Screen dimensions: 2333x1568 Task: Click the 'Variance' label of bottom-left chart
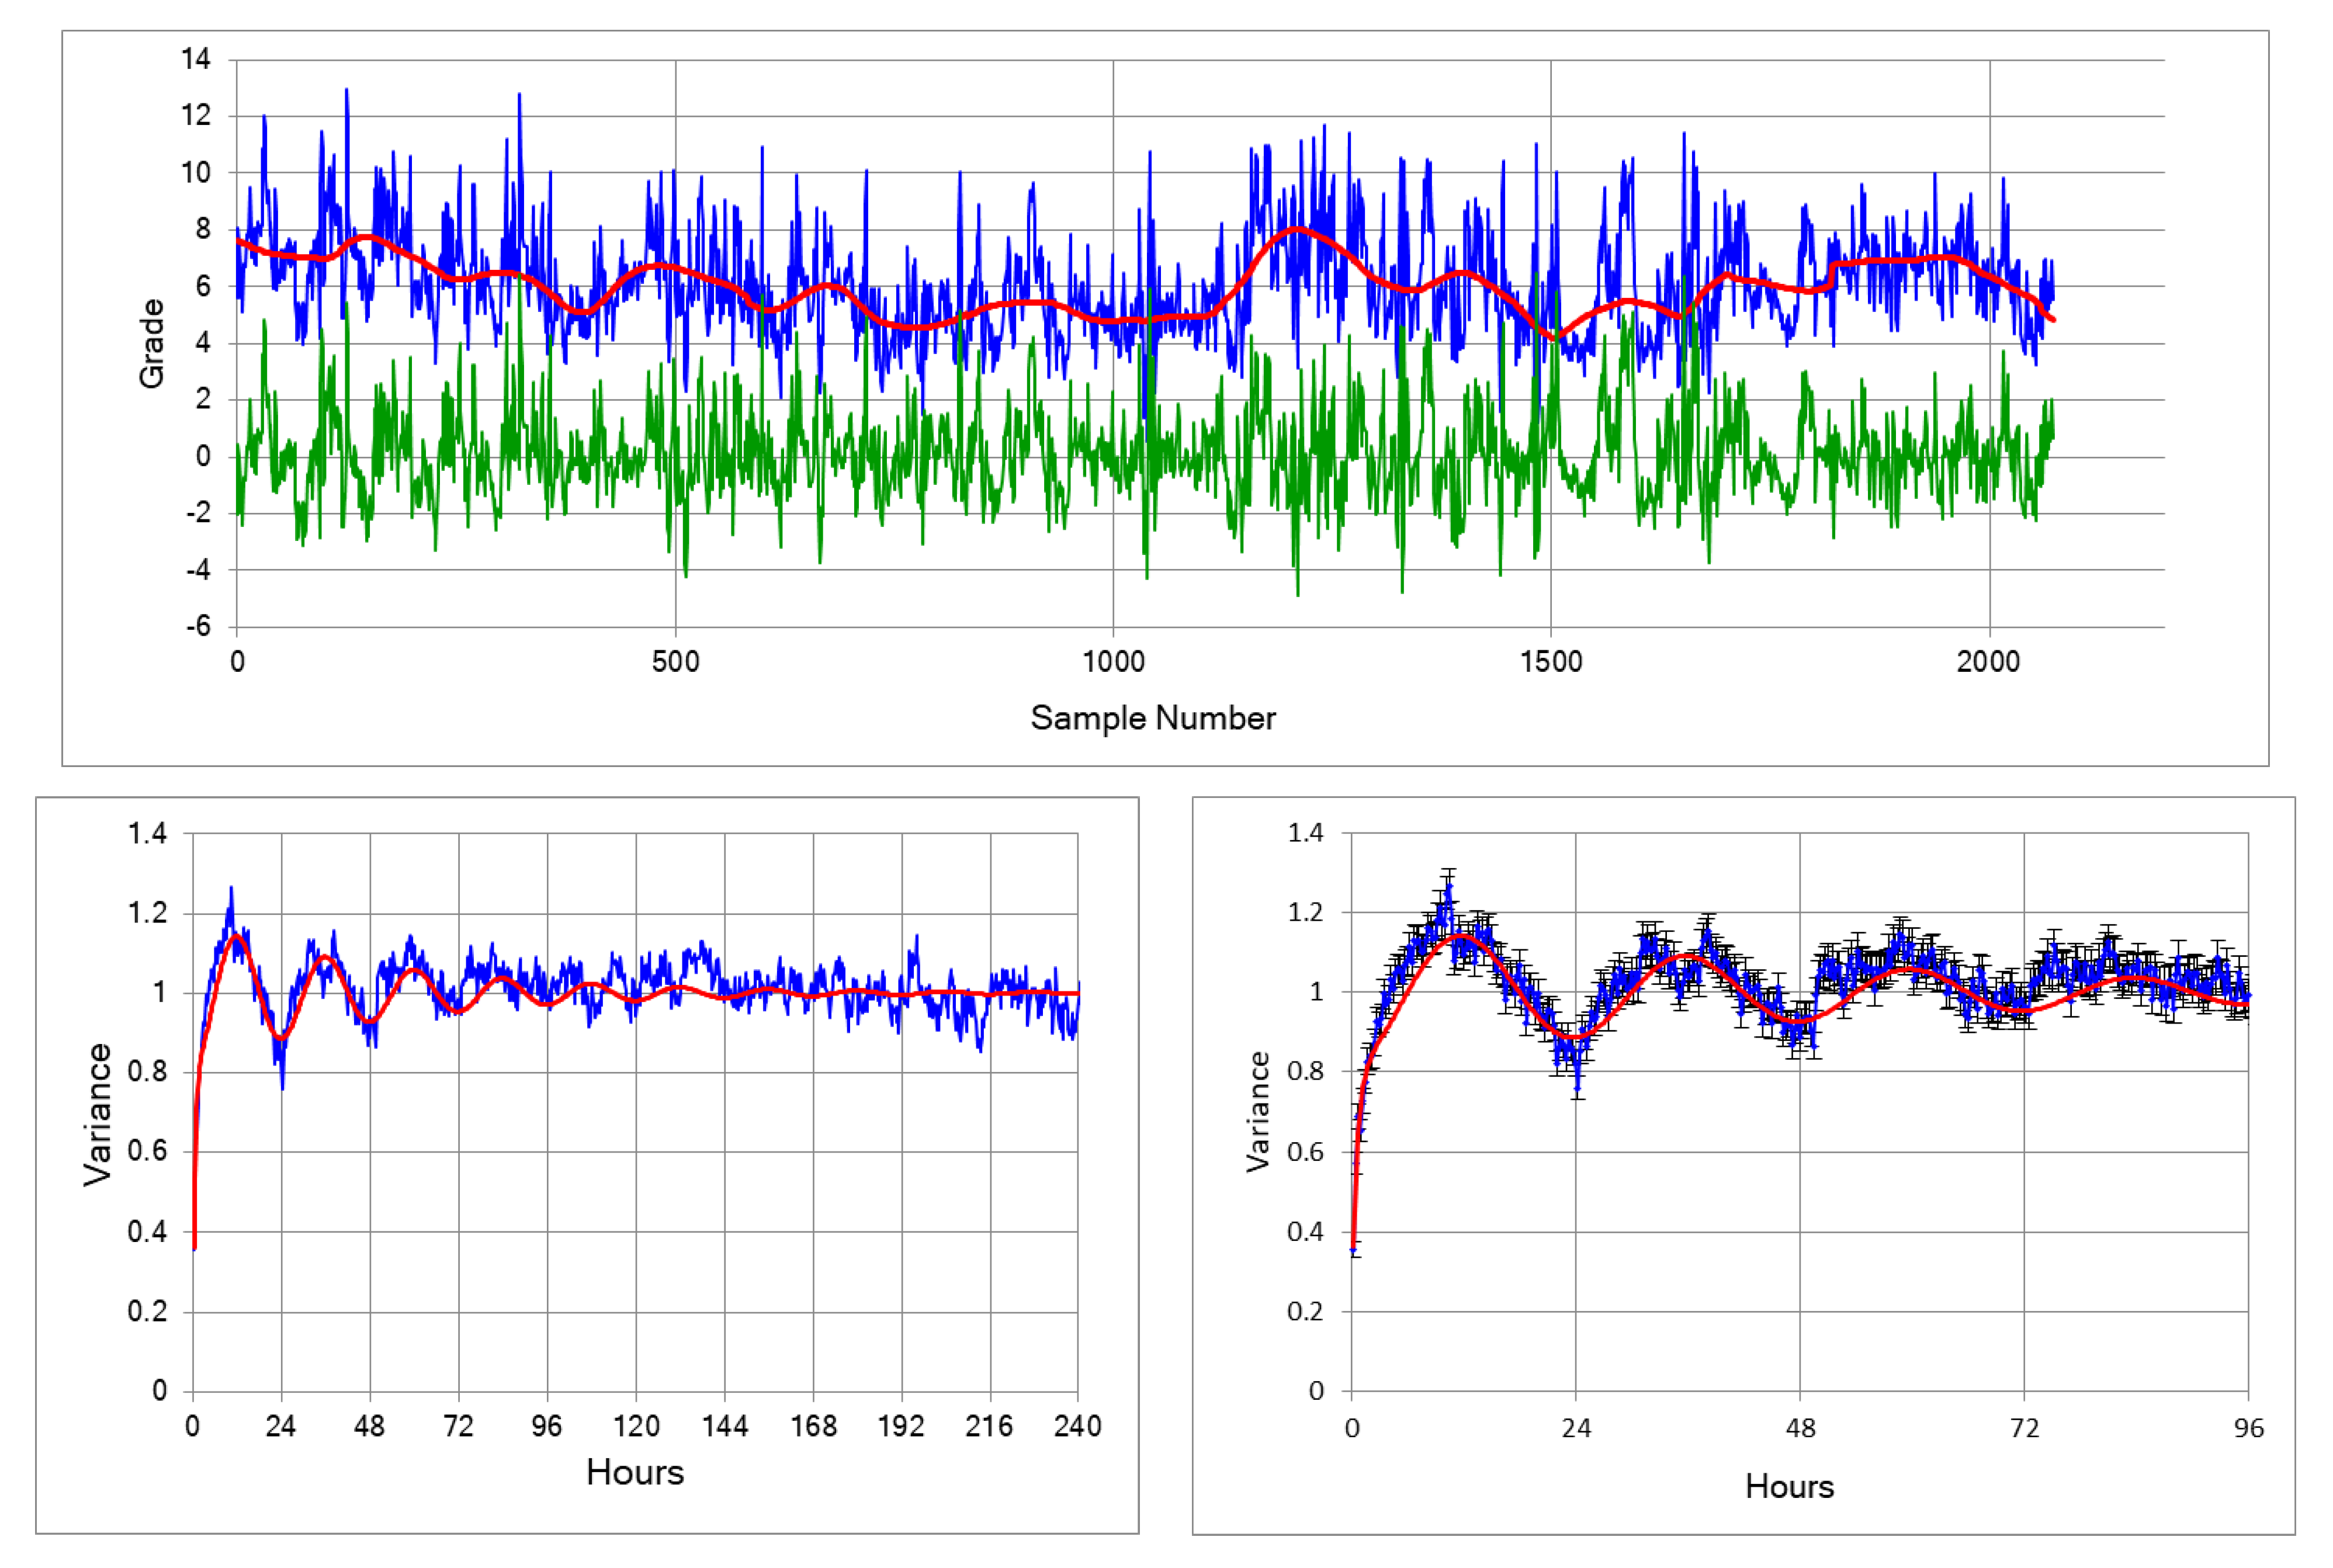(98, 1114)
